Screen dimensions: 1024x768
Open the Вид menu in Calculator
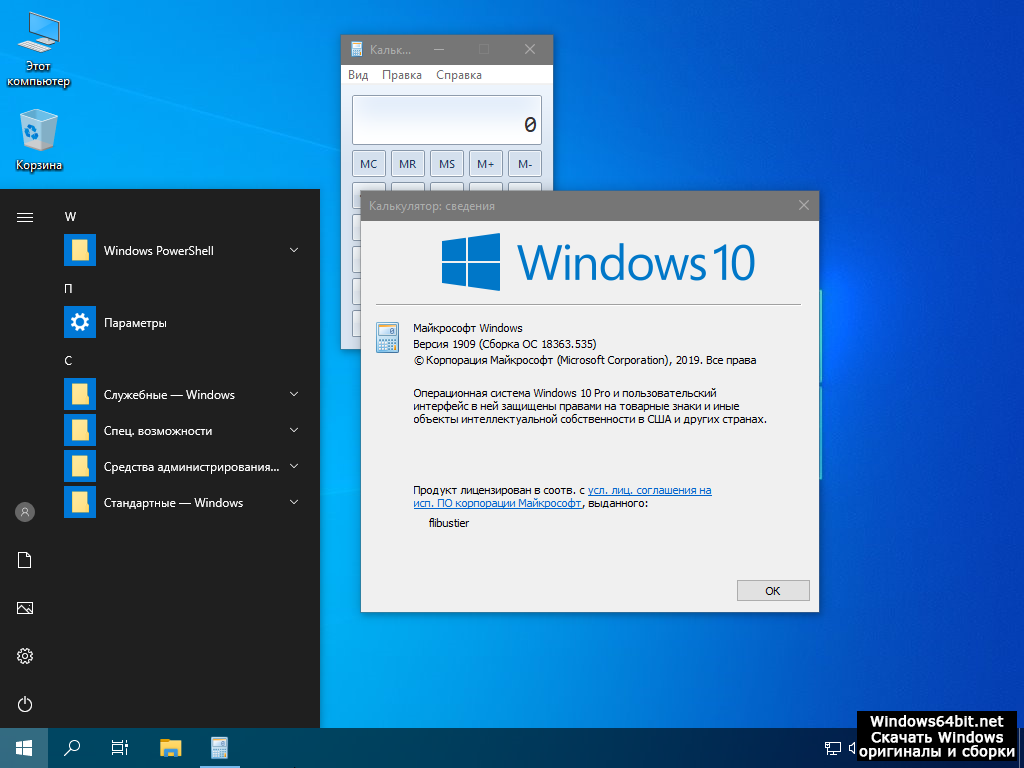click(358, 75)
